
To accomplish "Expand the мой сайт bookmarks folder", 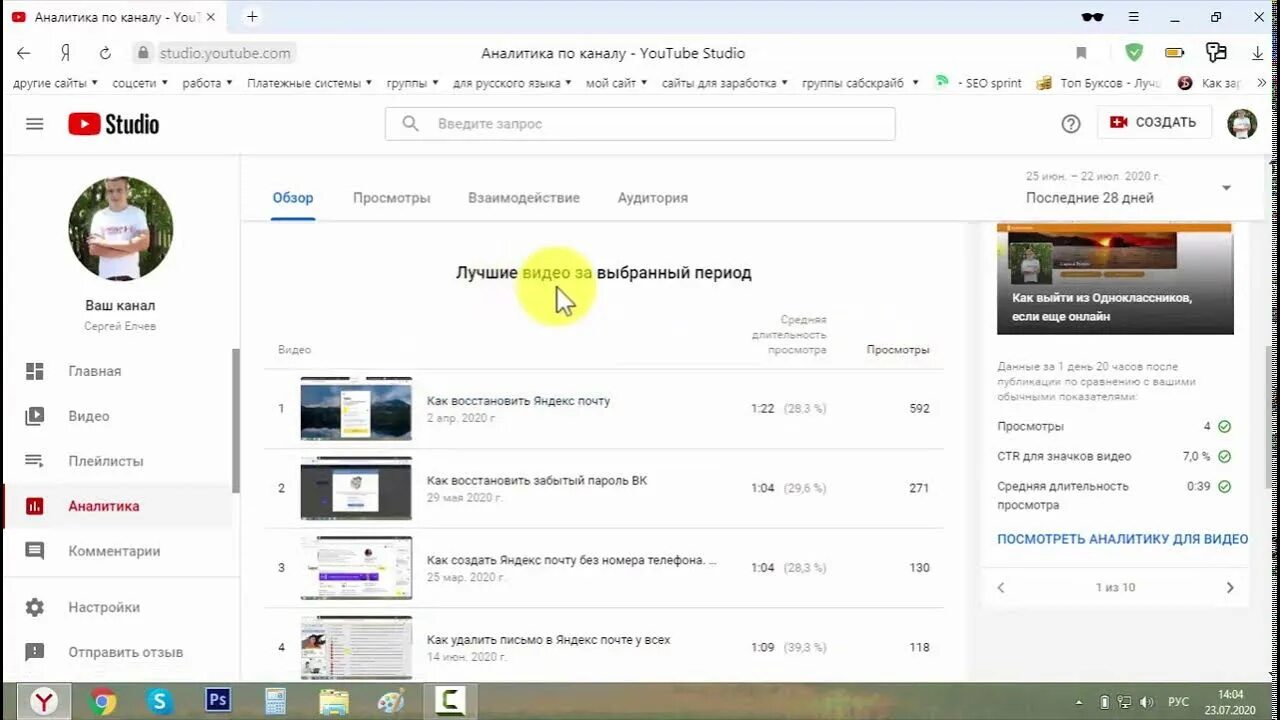I will tap(617, 83).
